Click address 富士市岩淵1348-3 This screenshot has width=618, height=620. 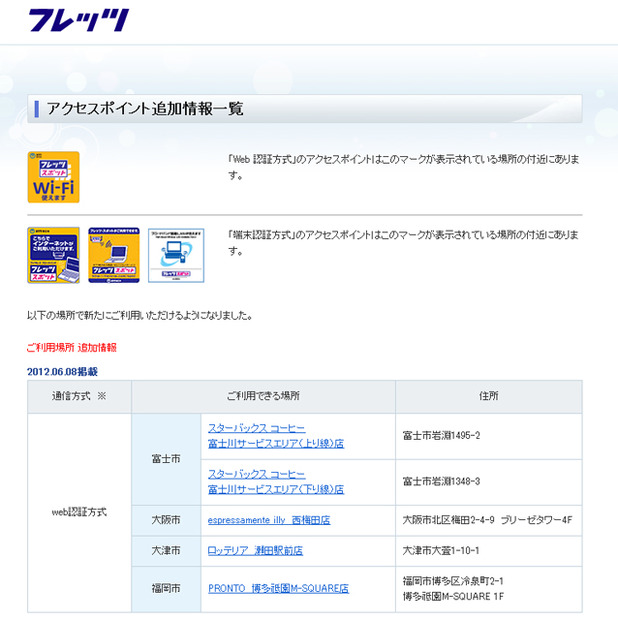tap(441, 482)
